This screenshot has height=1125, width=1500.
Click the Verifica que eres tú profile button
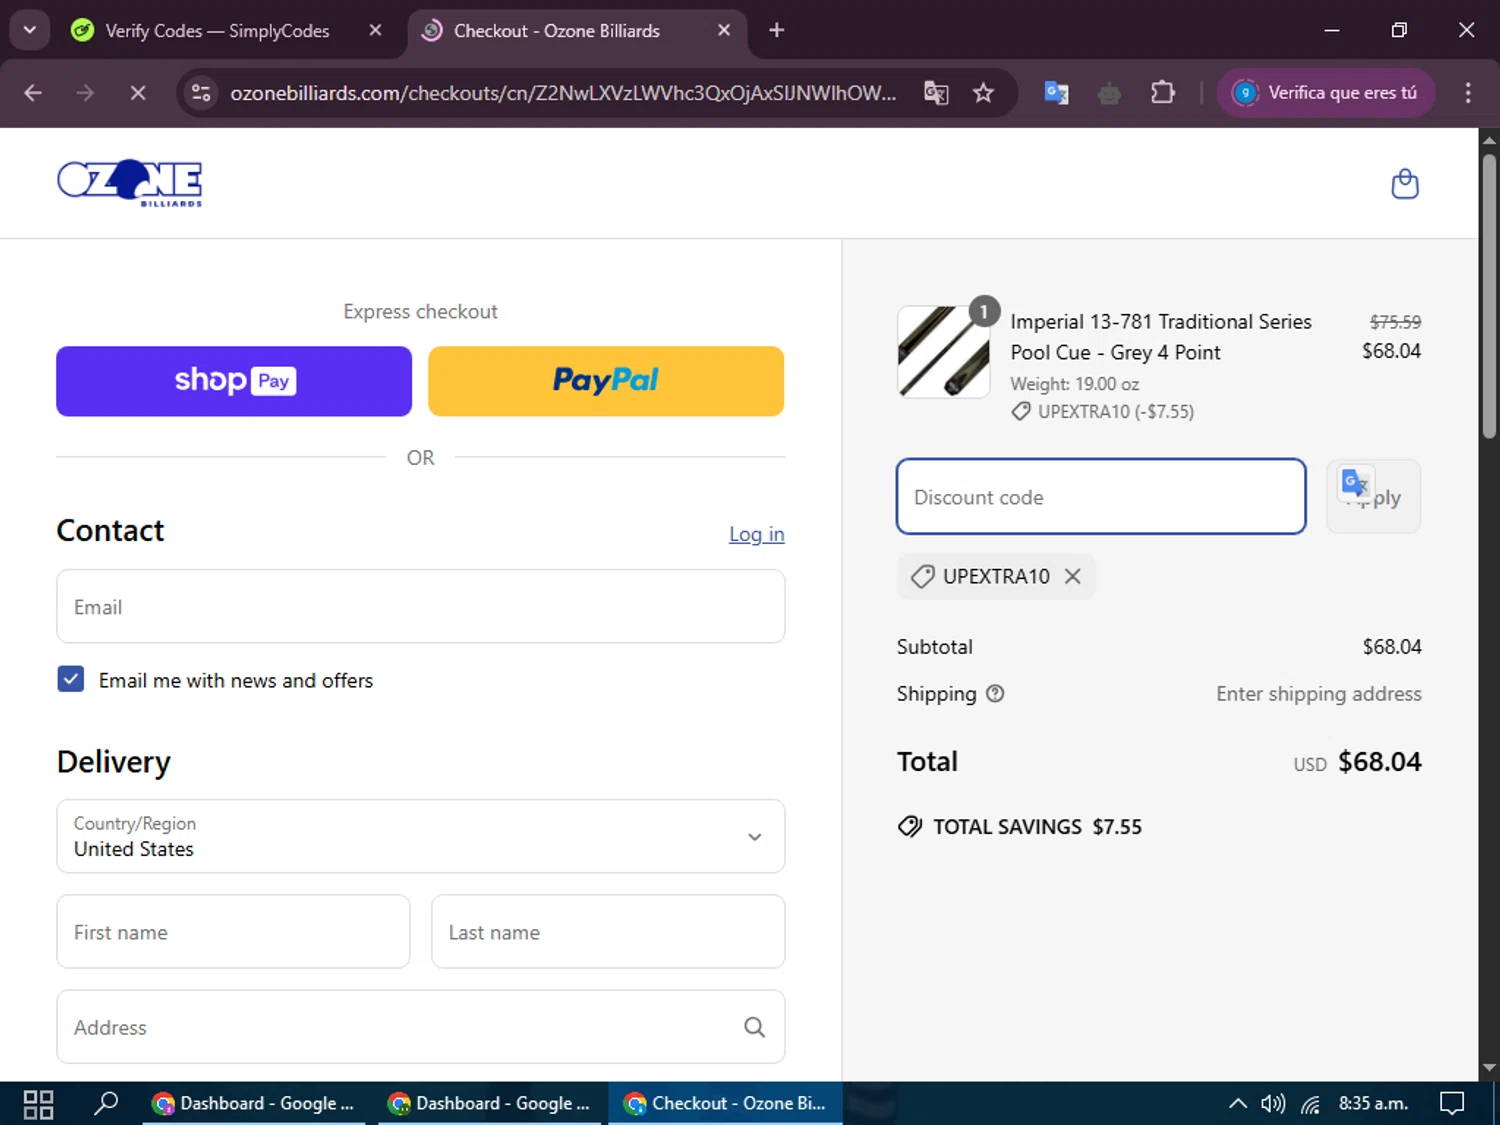(x=1325, y=93)
